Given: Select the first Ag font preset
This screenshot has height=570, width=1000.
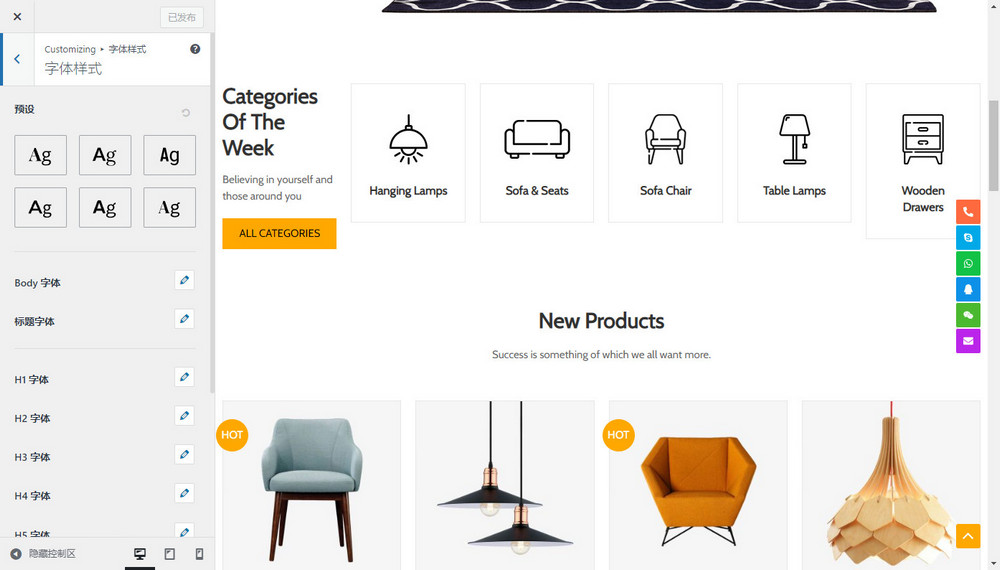Looking at the screenshot, I should click(40, 155).
